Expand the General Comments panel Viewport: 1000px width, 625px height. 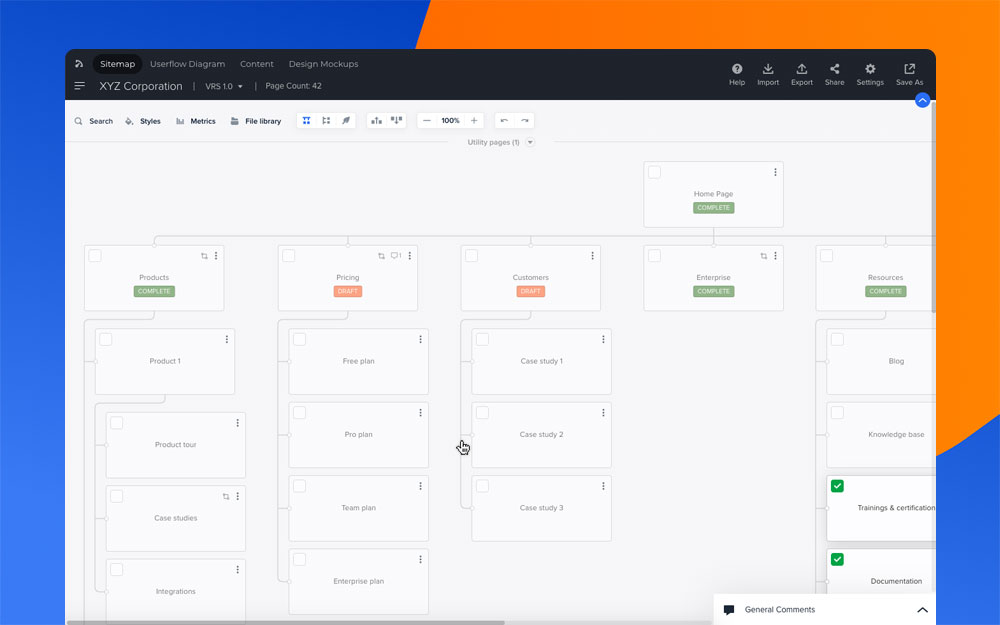(922, 610)
